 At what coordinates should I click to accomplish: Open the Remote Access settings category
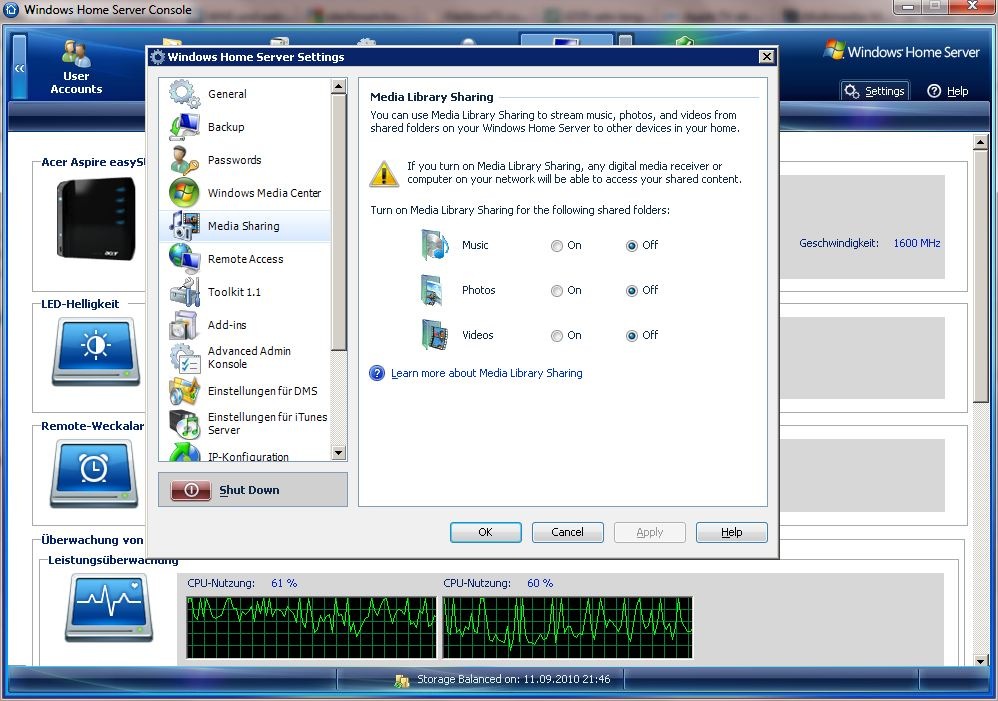point(245,259)
